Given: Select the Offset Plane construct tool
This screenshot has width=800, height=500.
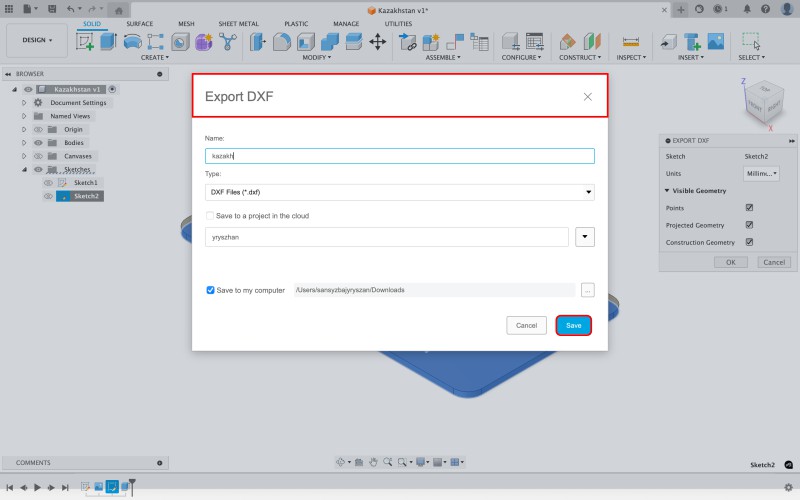Looking at the screenshot, I should pyautogui.click(x=567, y=42).
